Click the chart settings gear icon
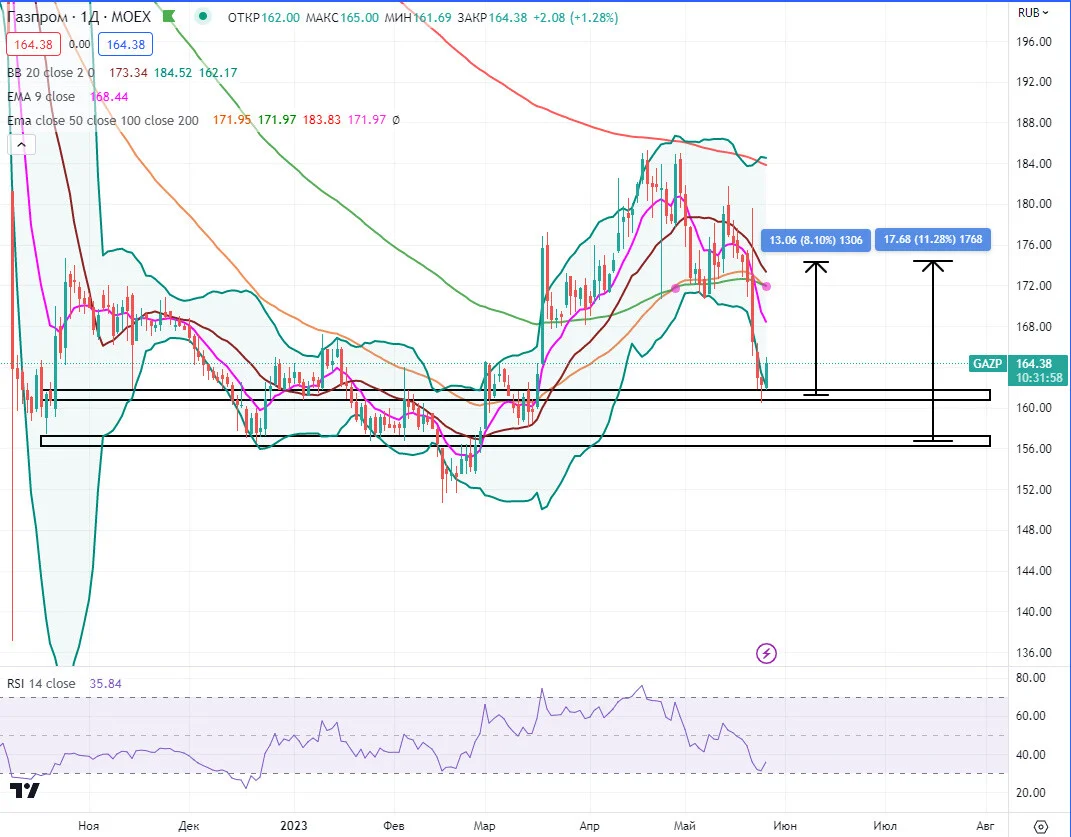 pyautogui.click(x=1040, y=826)
